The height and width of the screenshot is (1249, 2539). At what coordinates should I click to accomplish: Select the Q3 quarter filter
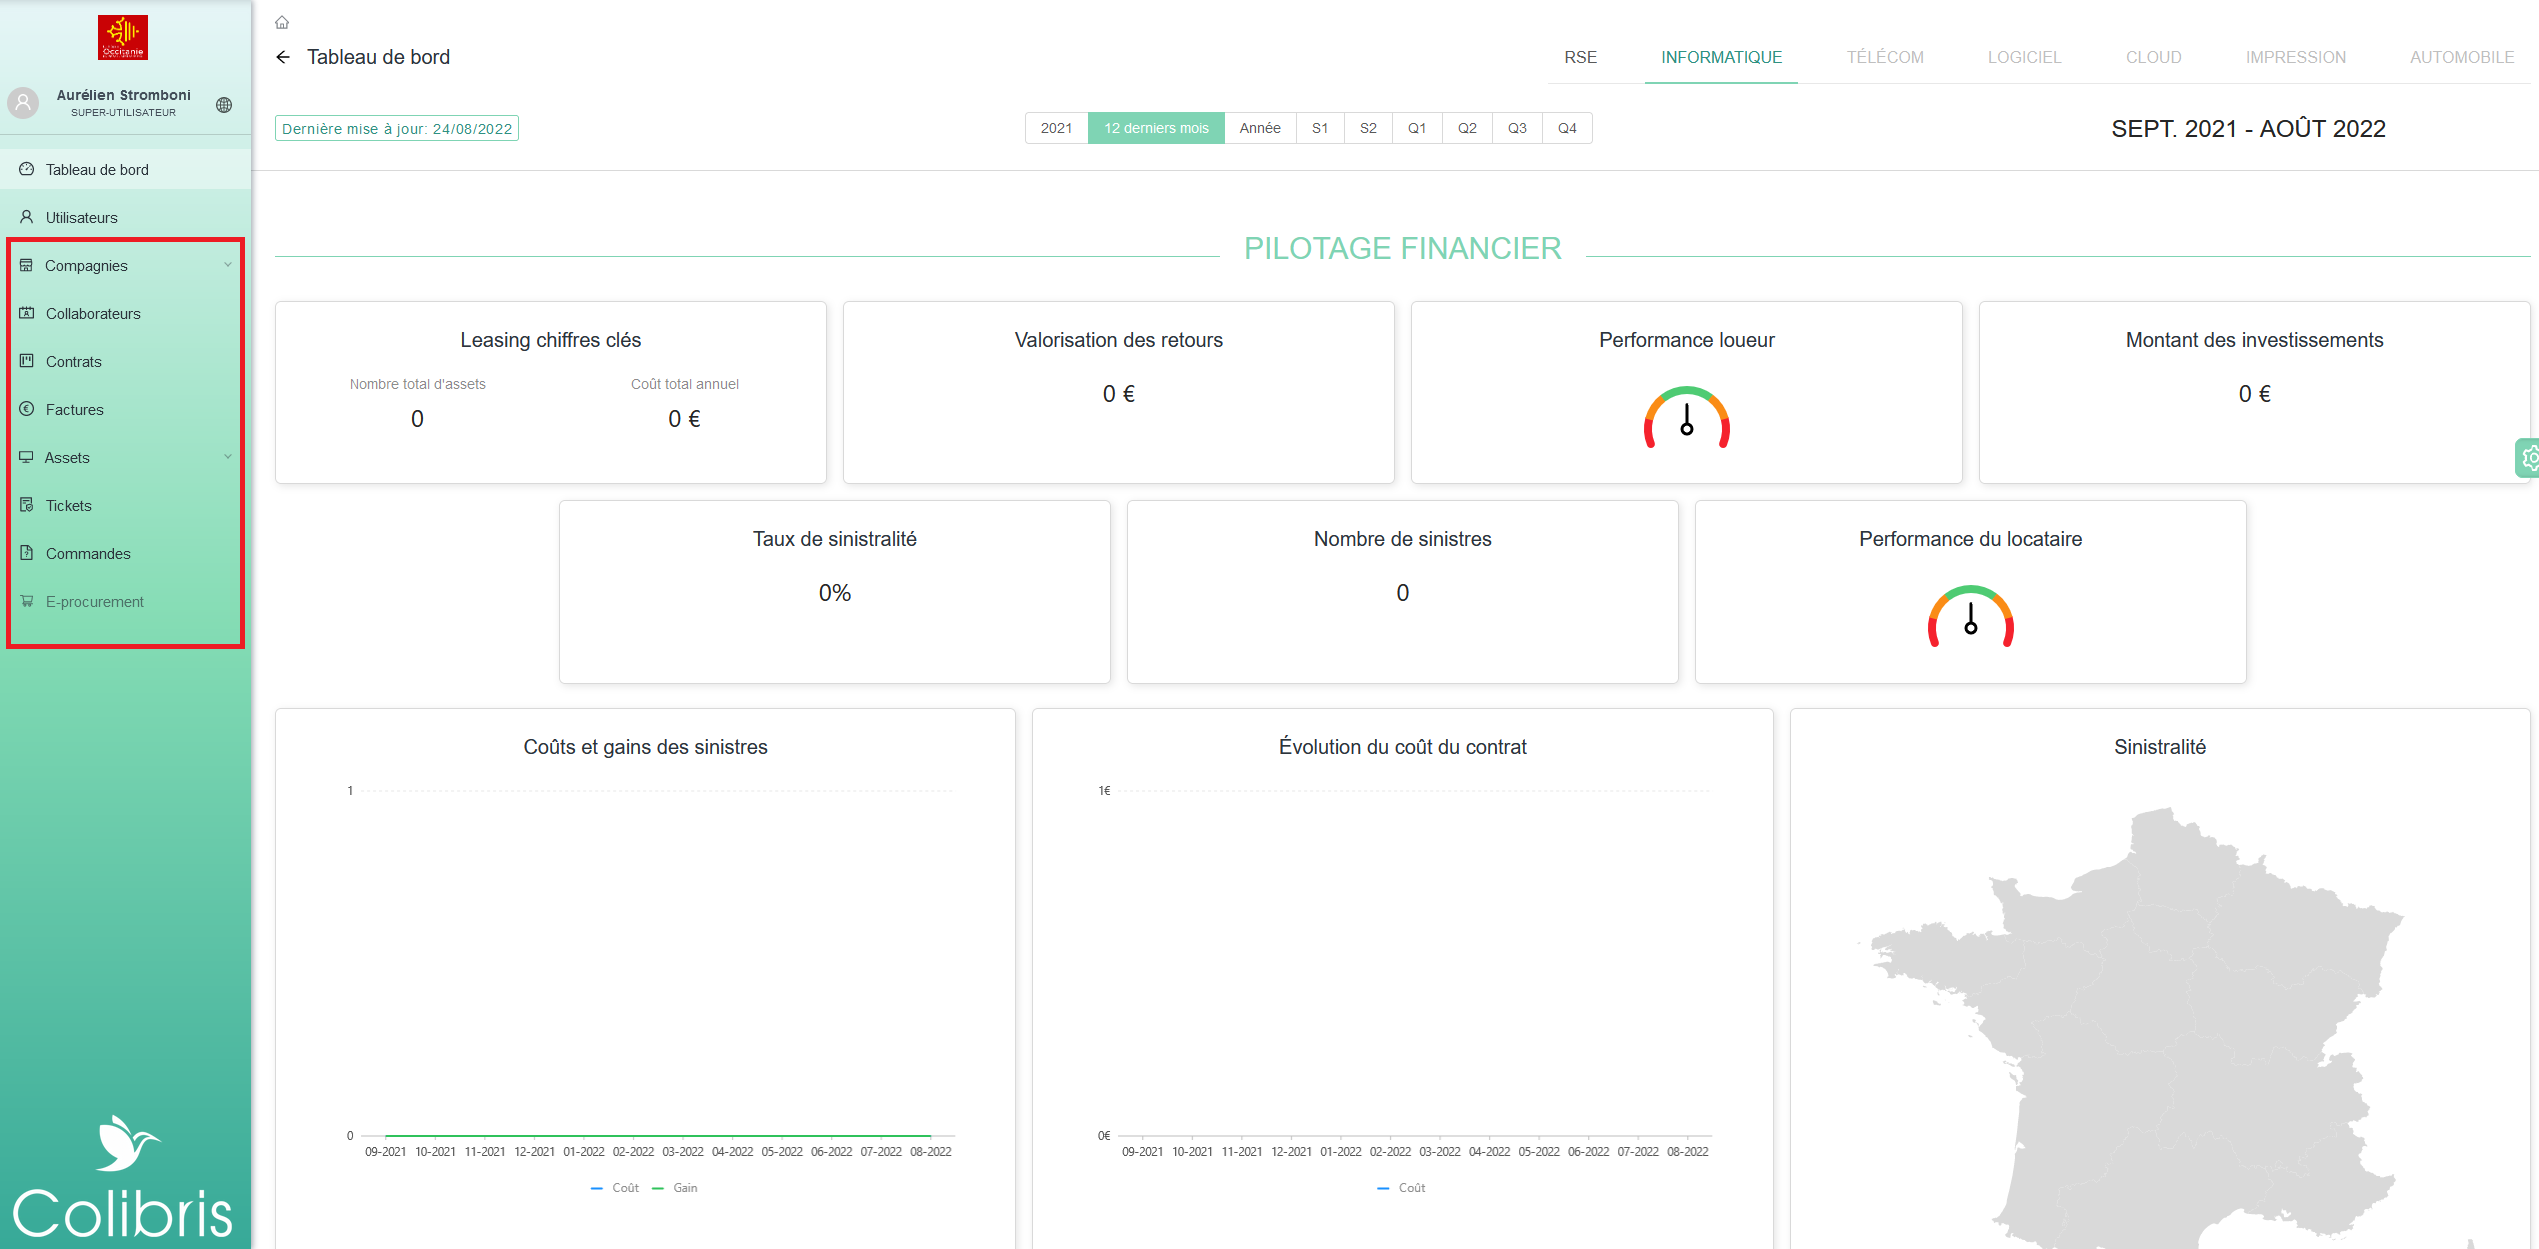1517,128
